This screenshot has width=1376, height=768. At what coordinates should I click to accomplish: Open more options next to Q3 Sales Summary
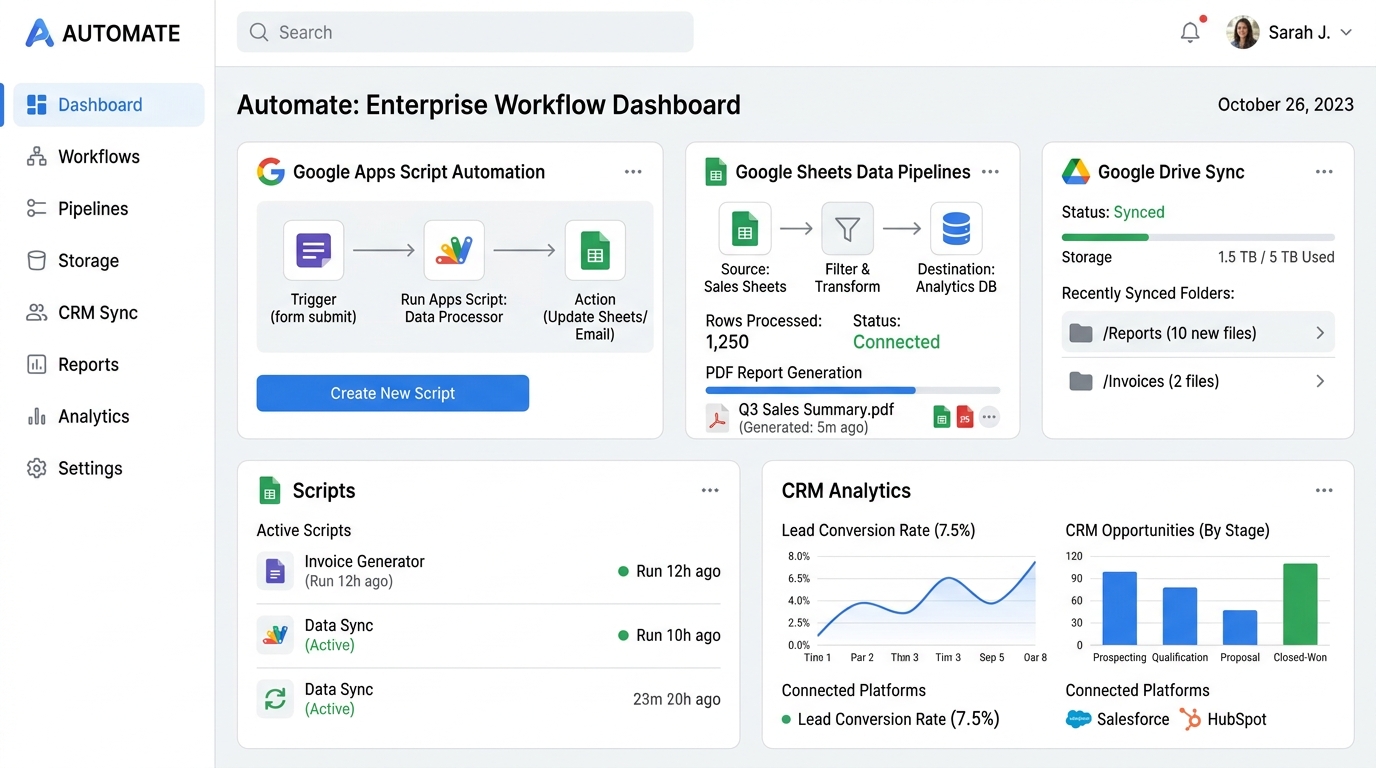989,417
